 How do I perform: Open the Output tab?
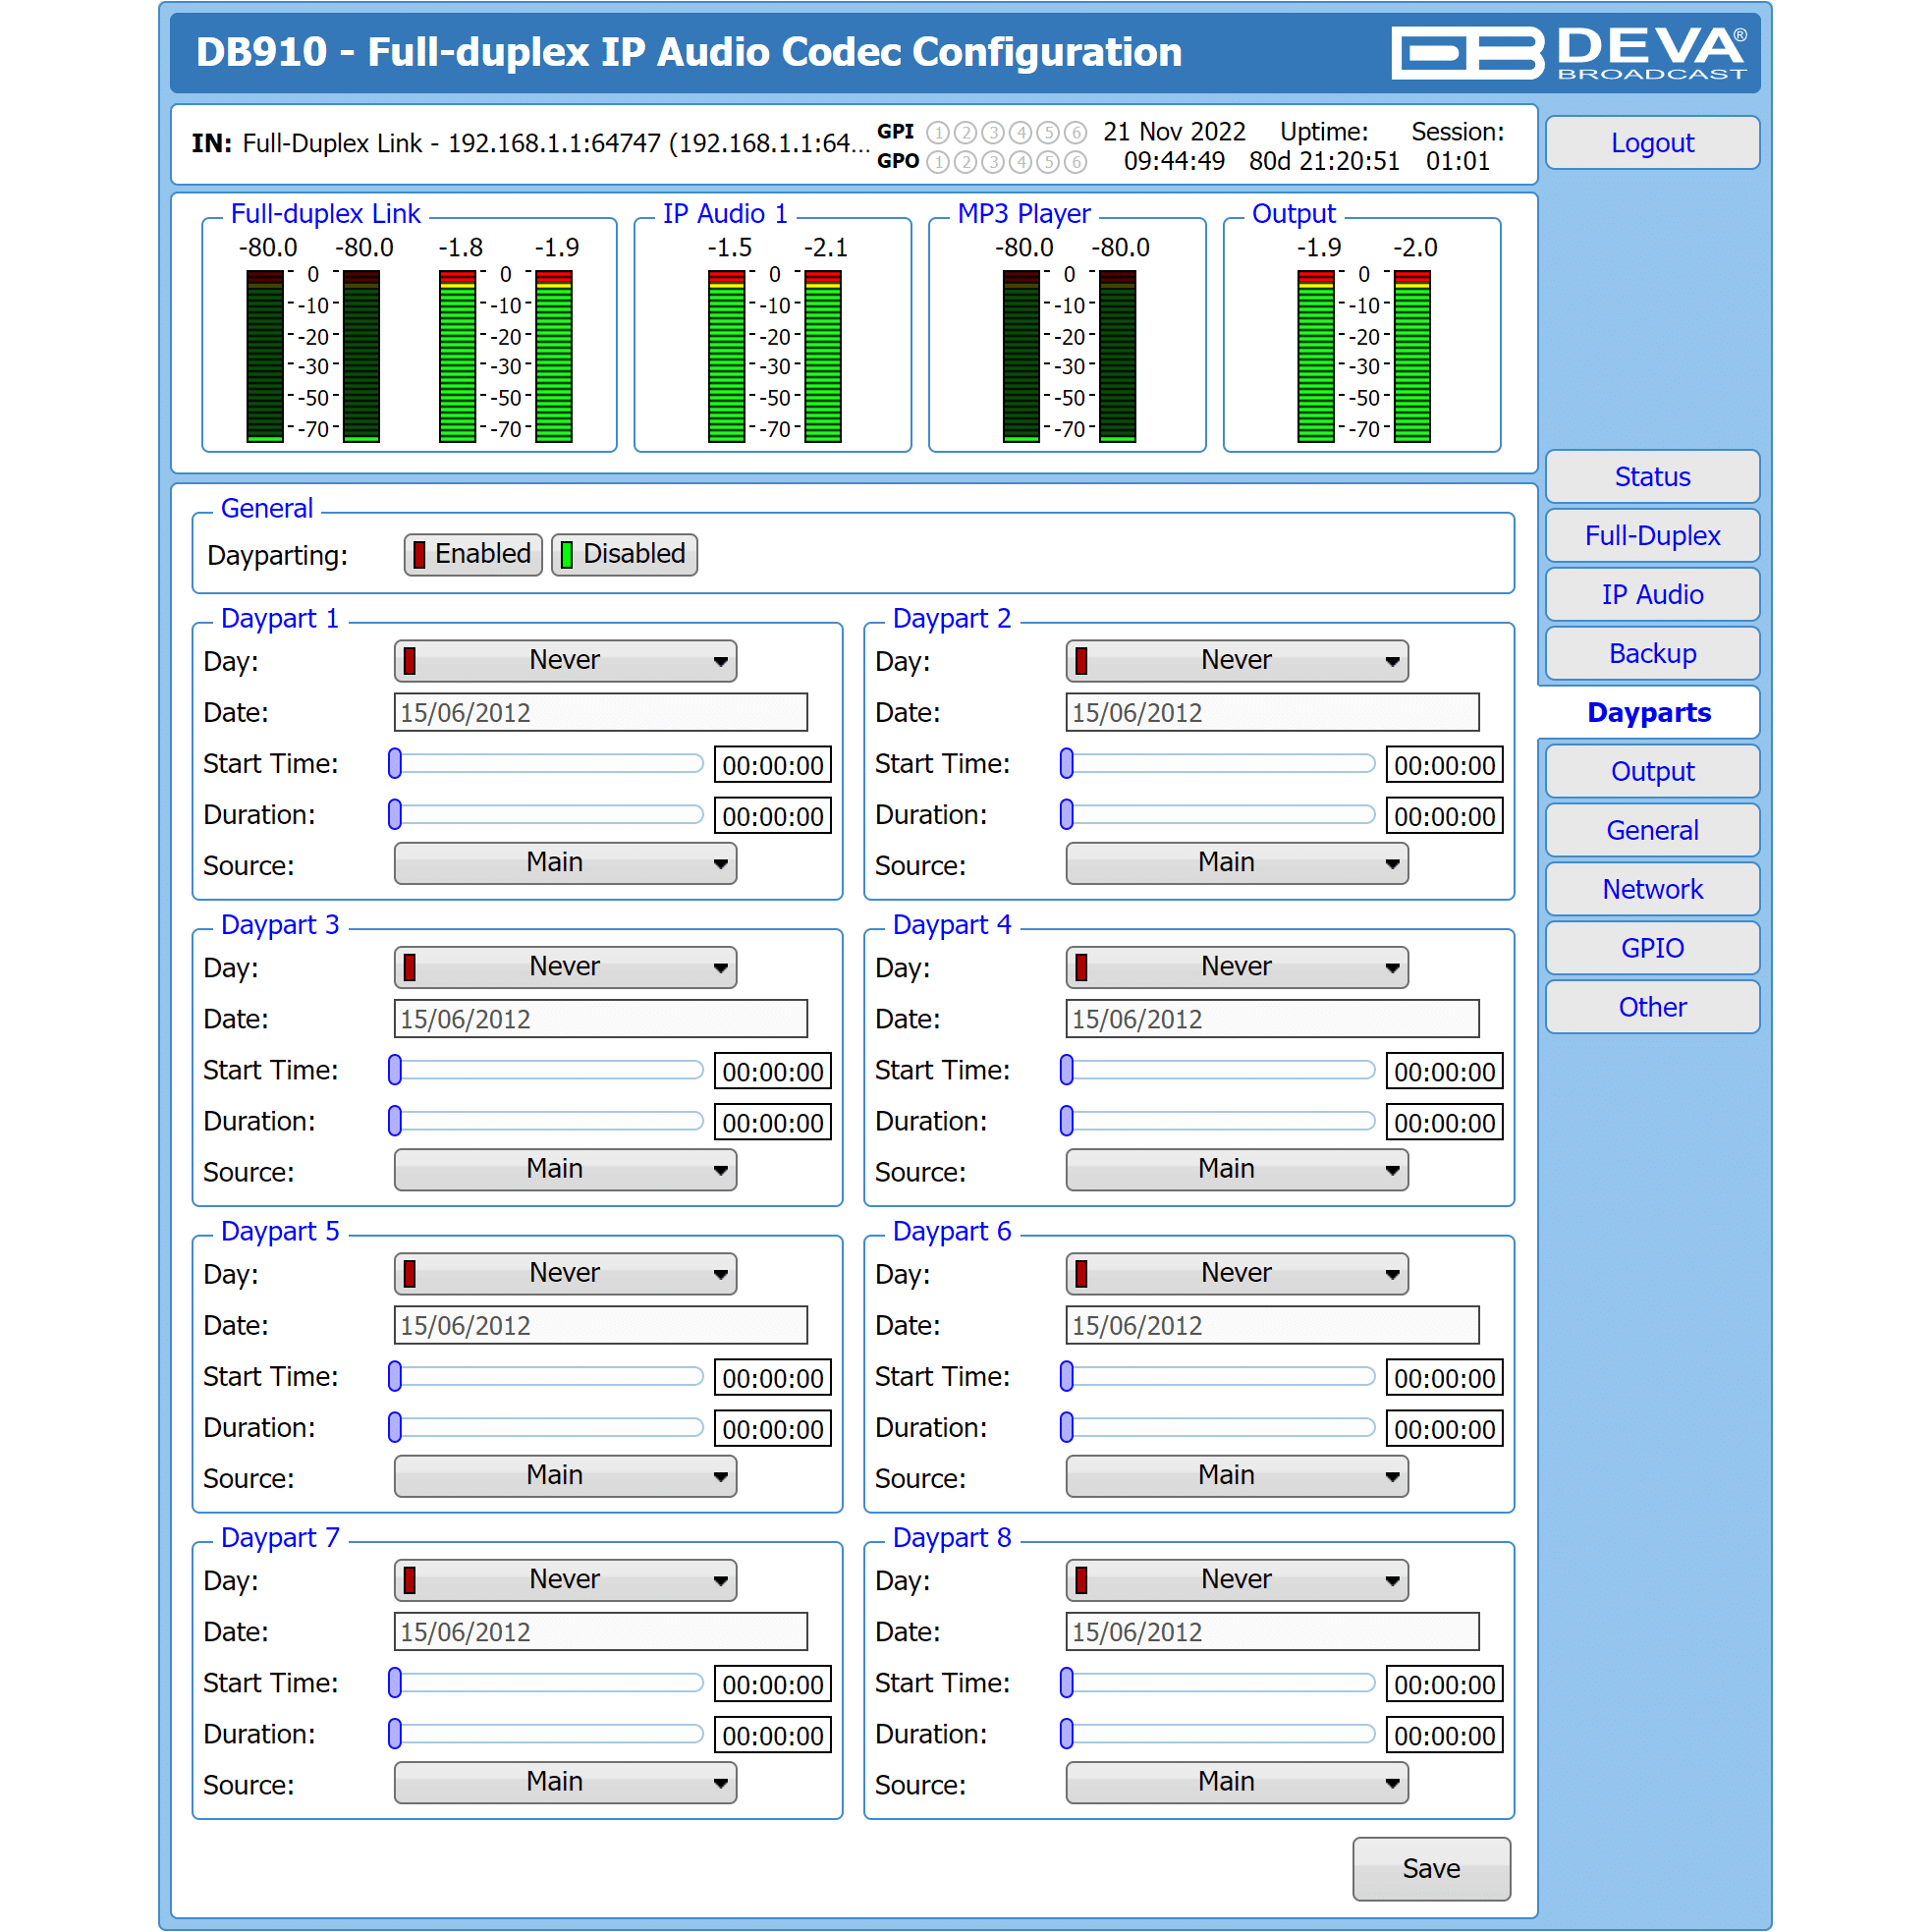click(1652, 772)
